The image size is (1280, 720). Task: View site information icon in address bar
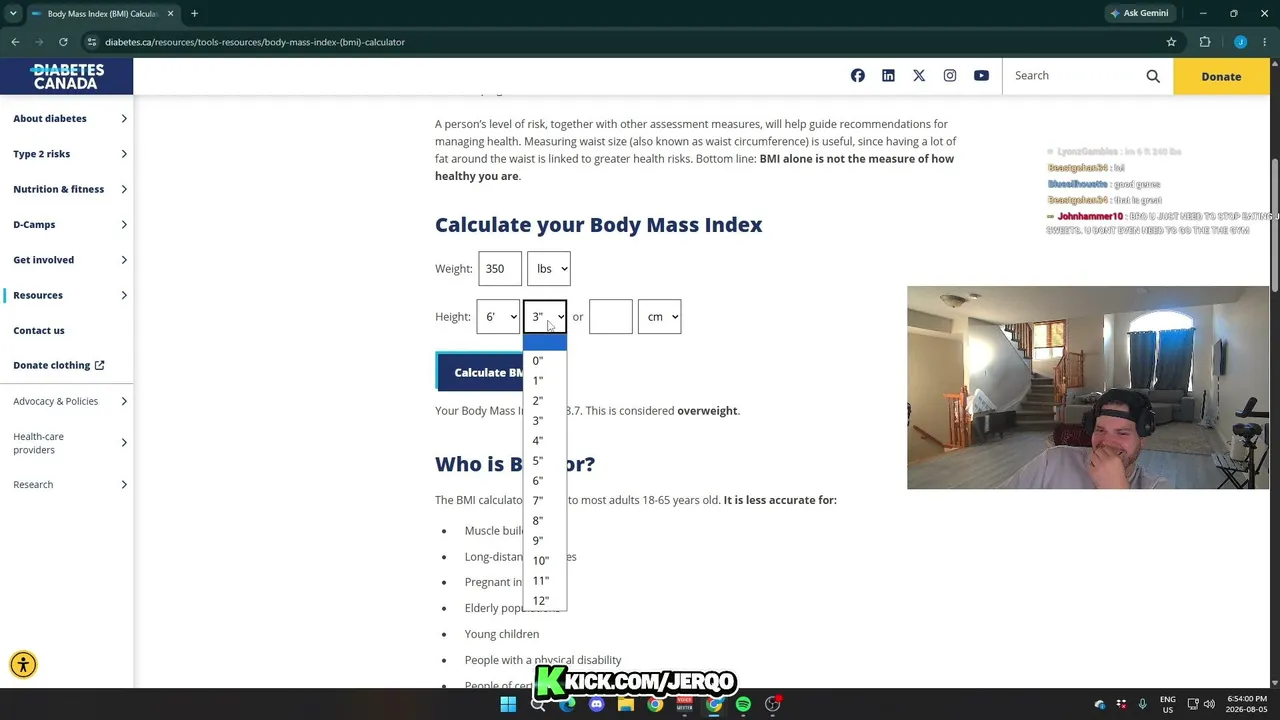[91, 42]
